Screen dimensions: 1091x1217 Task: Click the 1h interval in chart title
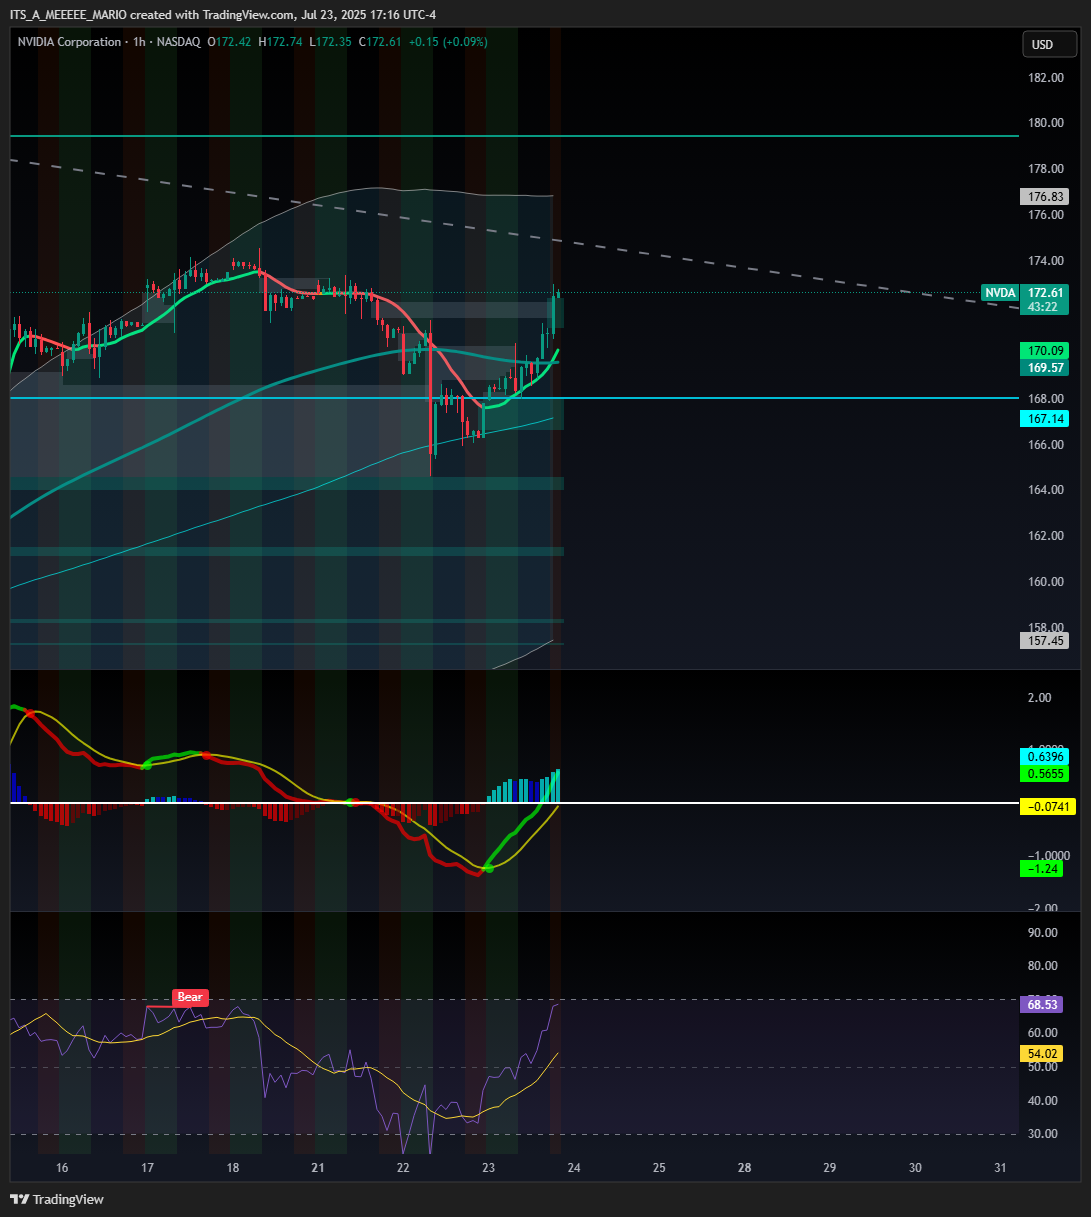pyautogui.click(x=140, y=42)
